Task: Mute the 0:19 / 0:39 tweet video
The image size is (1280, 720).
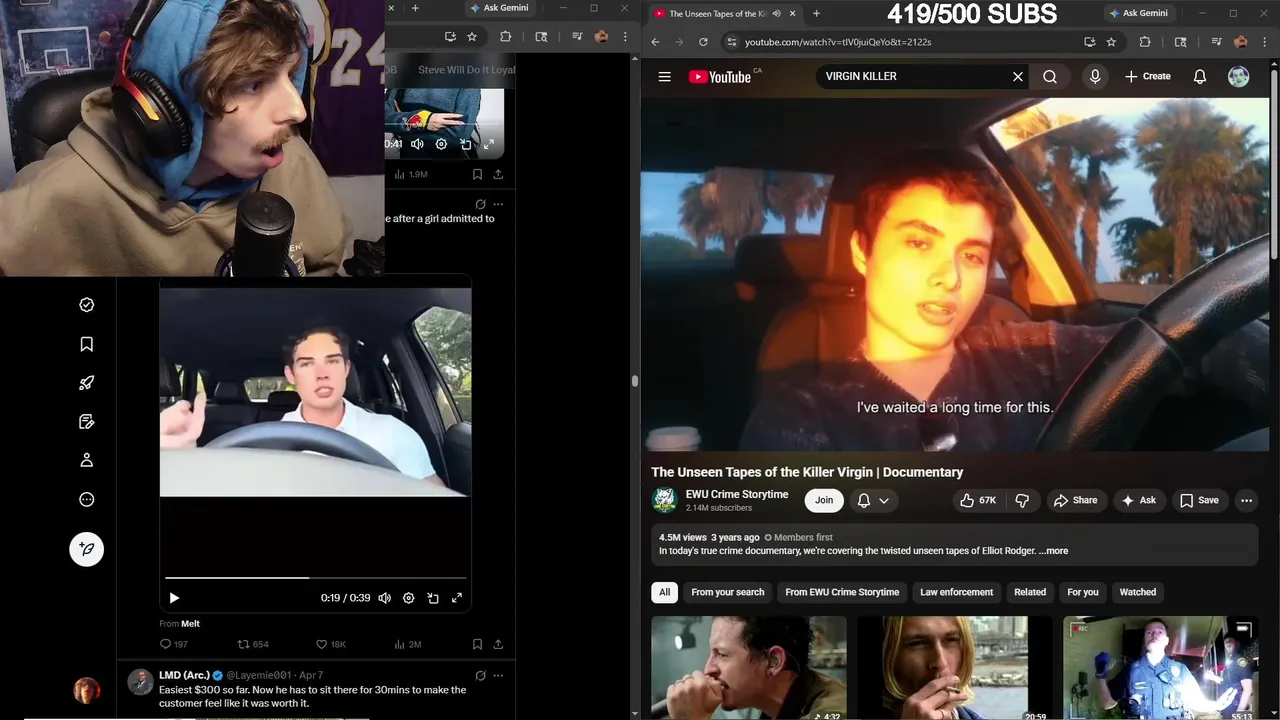Action: point(385,598)
